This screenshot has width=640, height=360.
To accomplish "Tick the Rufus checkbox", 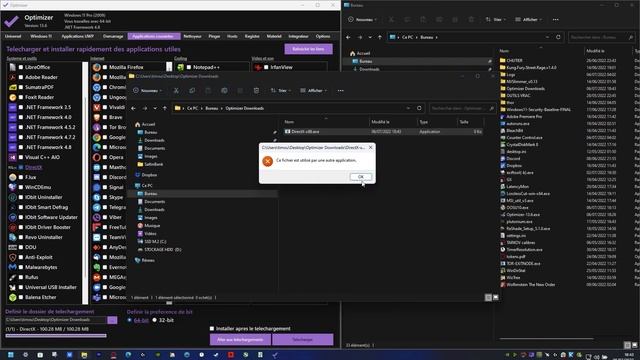I will pyautogui.click(x=21, y=277).
